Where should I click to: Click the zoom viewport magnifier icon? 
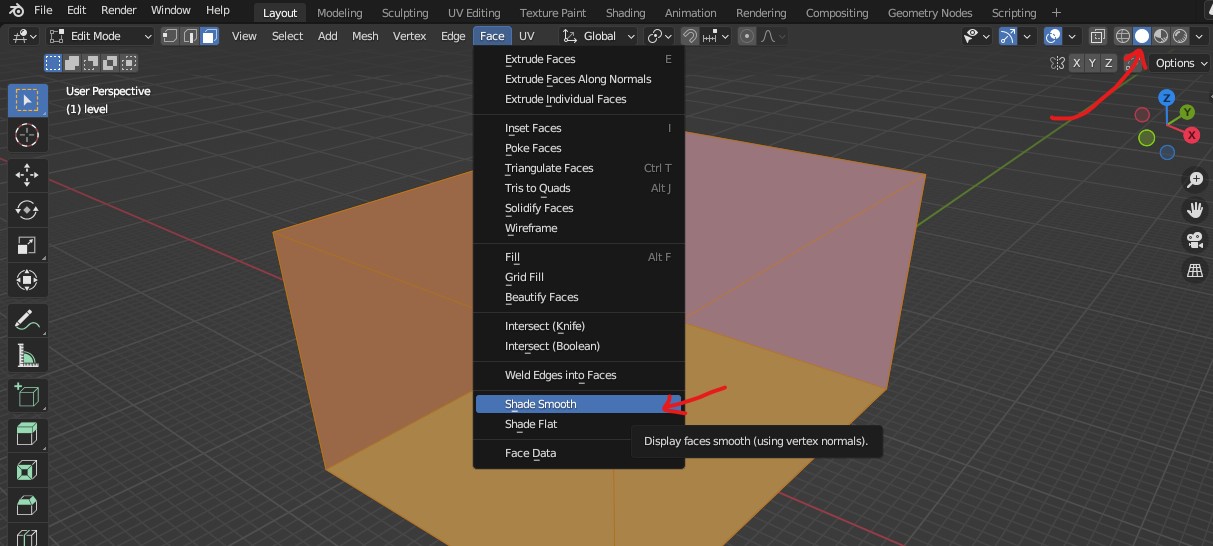(1194, 180)
